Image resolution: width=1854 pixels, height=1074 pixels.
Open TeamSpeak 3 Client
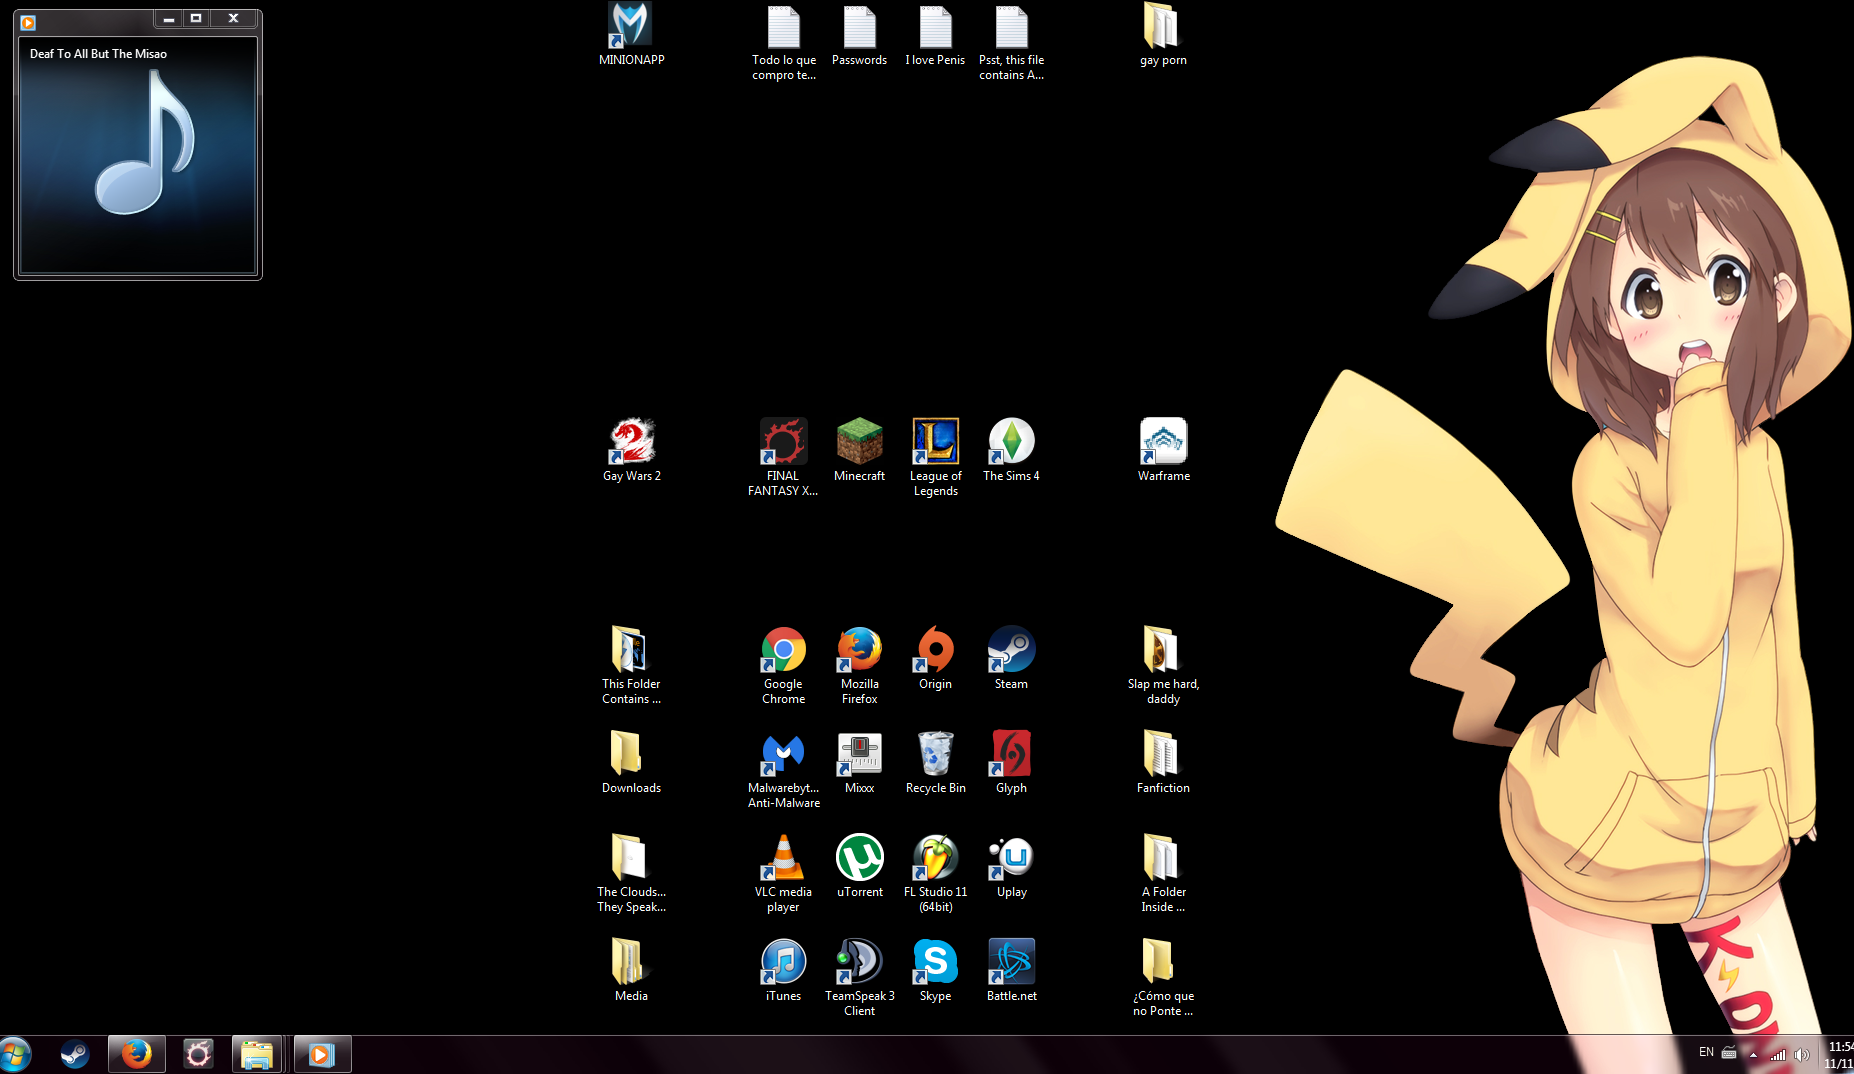[860, 977]
